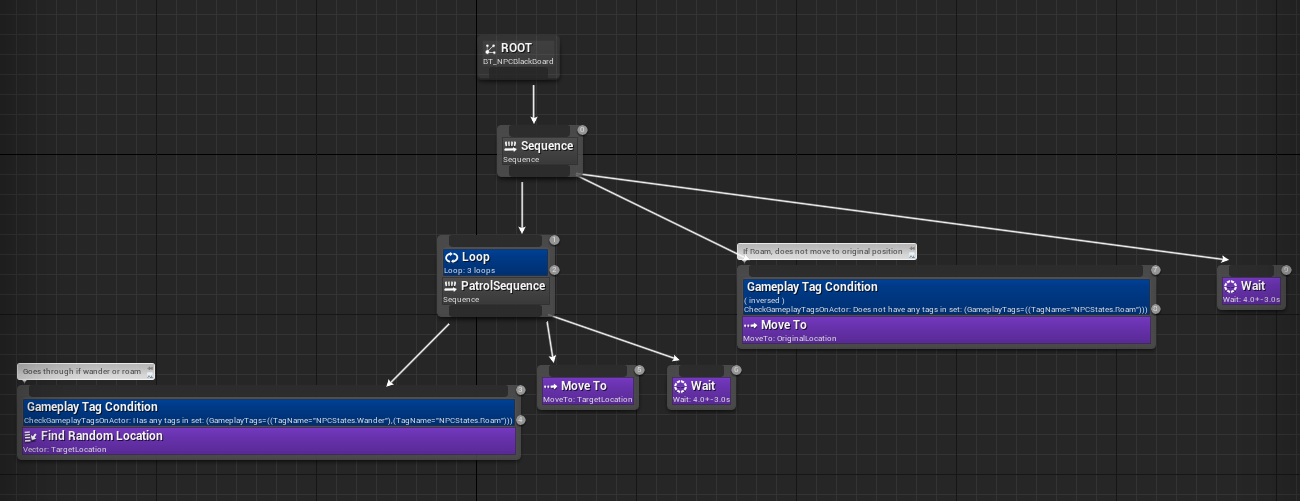The image size is (1300, 501).
Task: Select the inversed Gameplay Tag Condition decorator
Action: tap(946, 298)
